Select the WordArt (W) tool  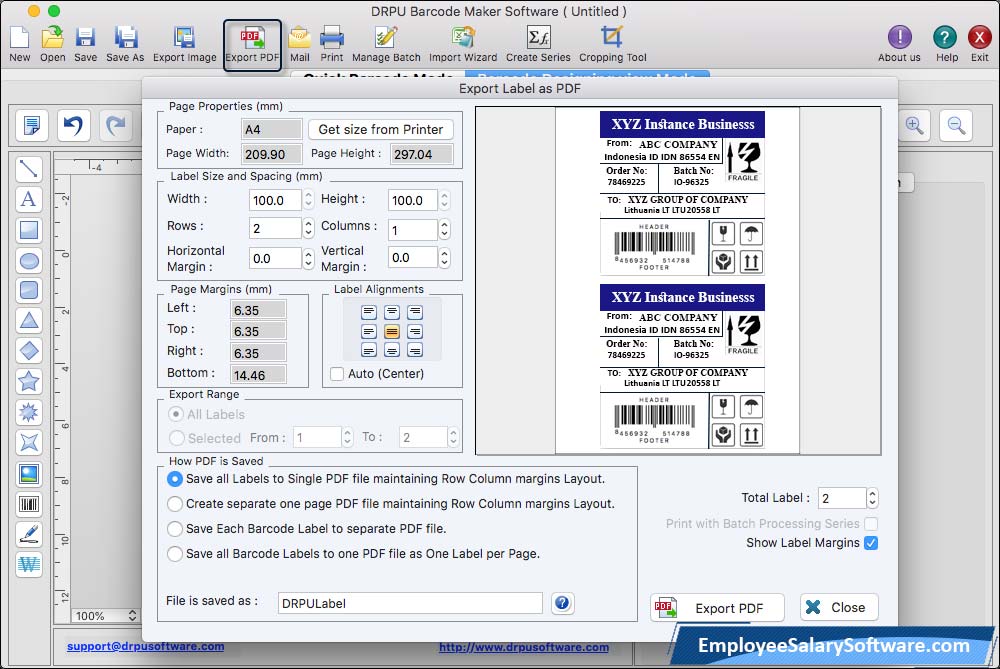(29, 564)
